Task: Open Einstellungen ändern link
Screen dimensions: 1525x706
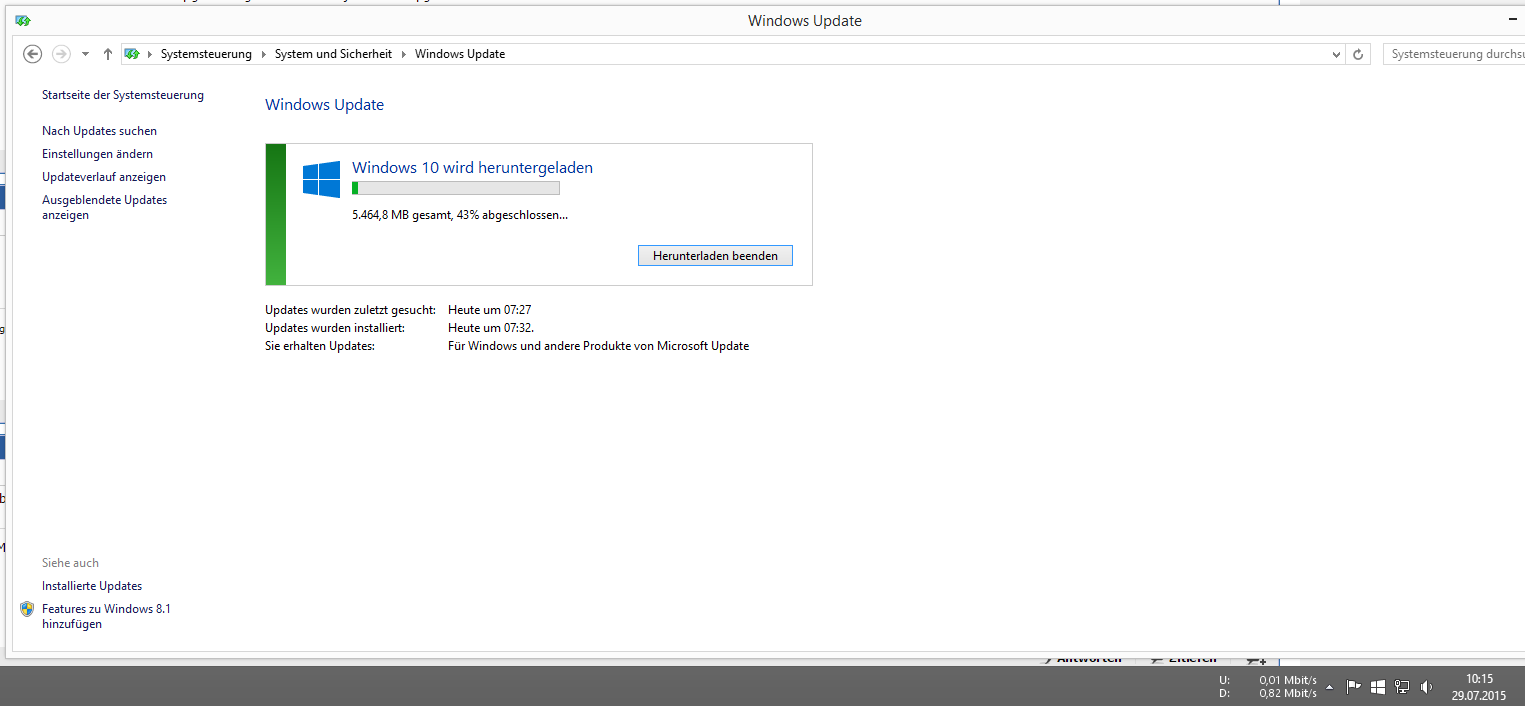Action: point(97,154)
